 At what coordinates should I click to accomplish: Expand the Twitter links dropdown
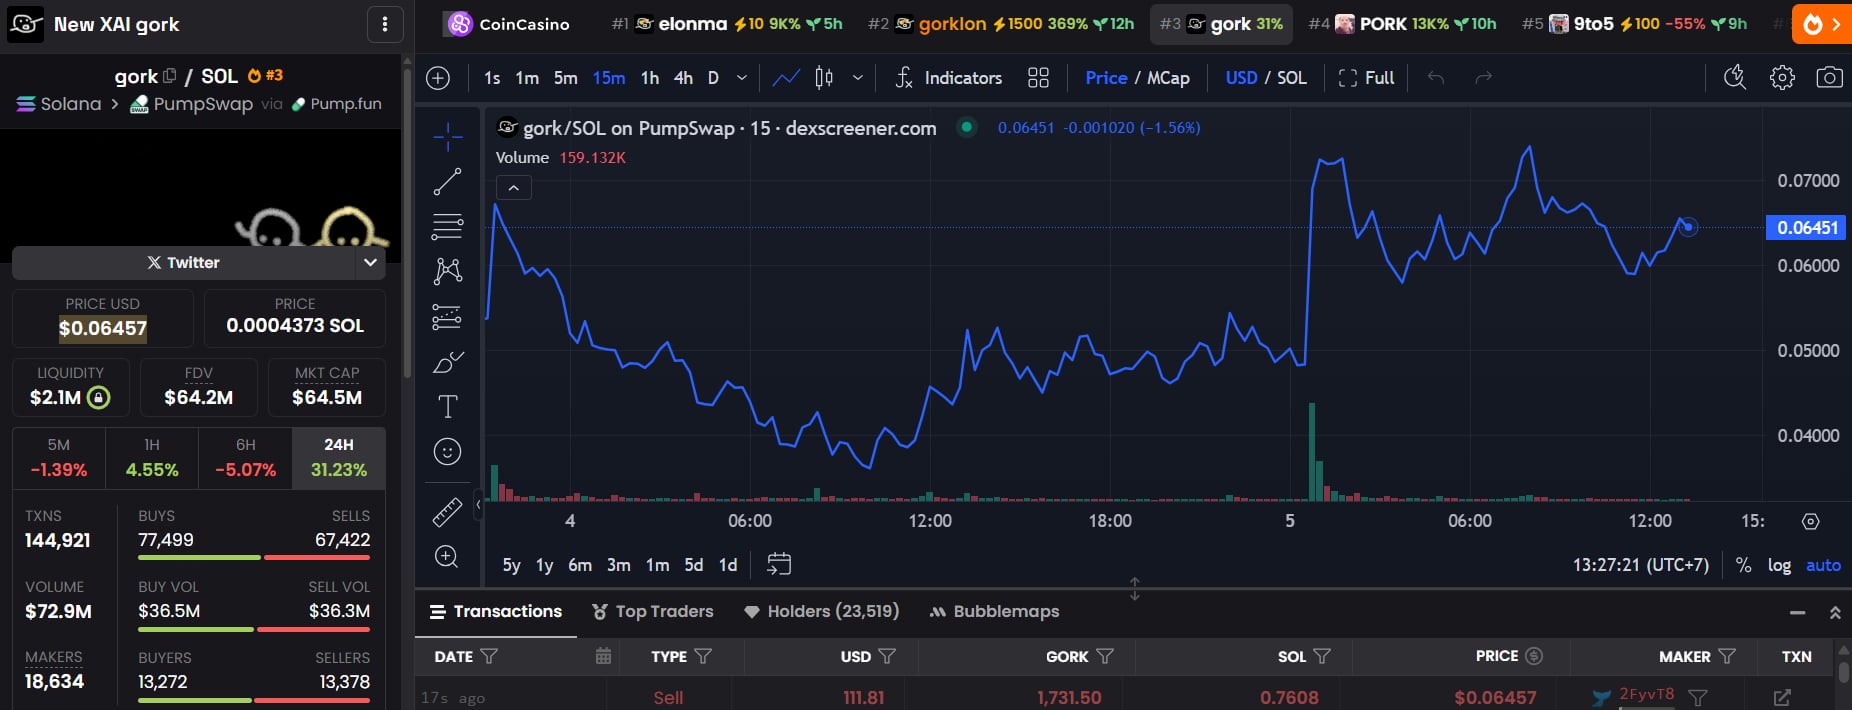click(370, 262)
